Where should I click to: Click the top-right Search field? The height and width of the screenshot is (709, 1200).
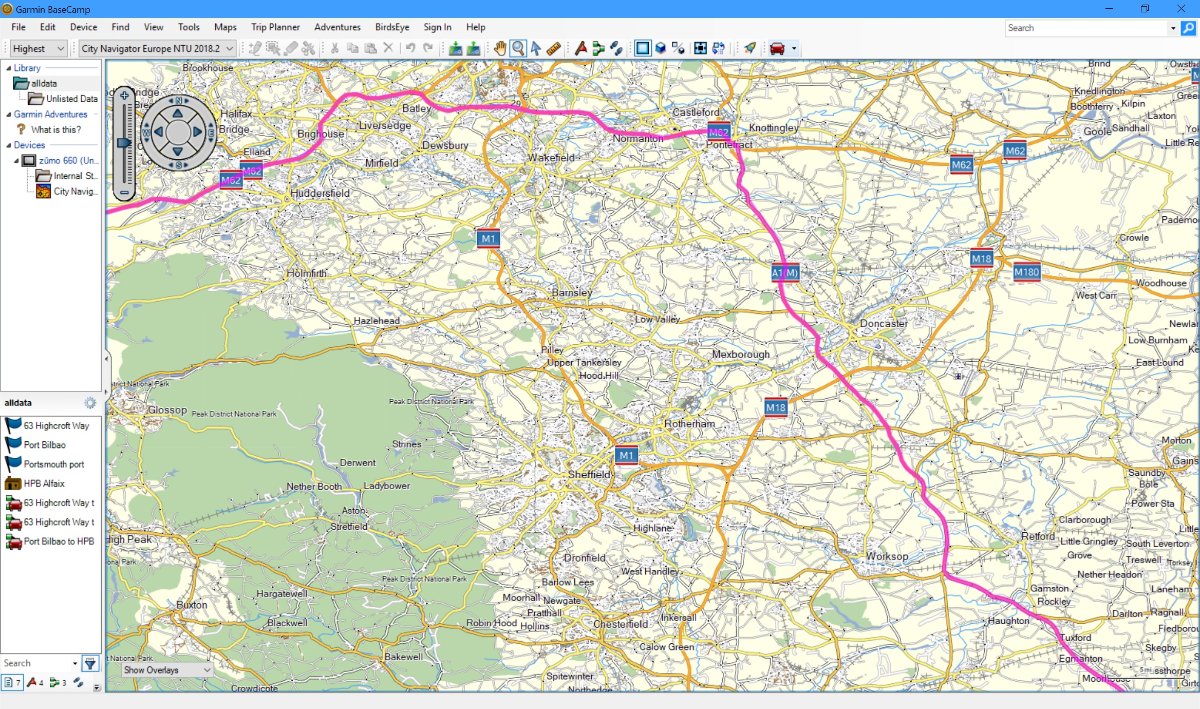(x=1085, y=28)
